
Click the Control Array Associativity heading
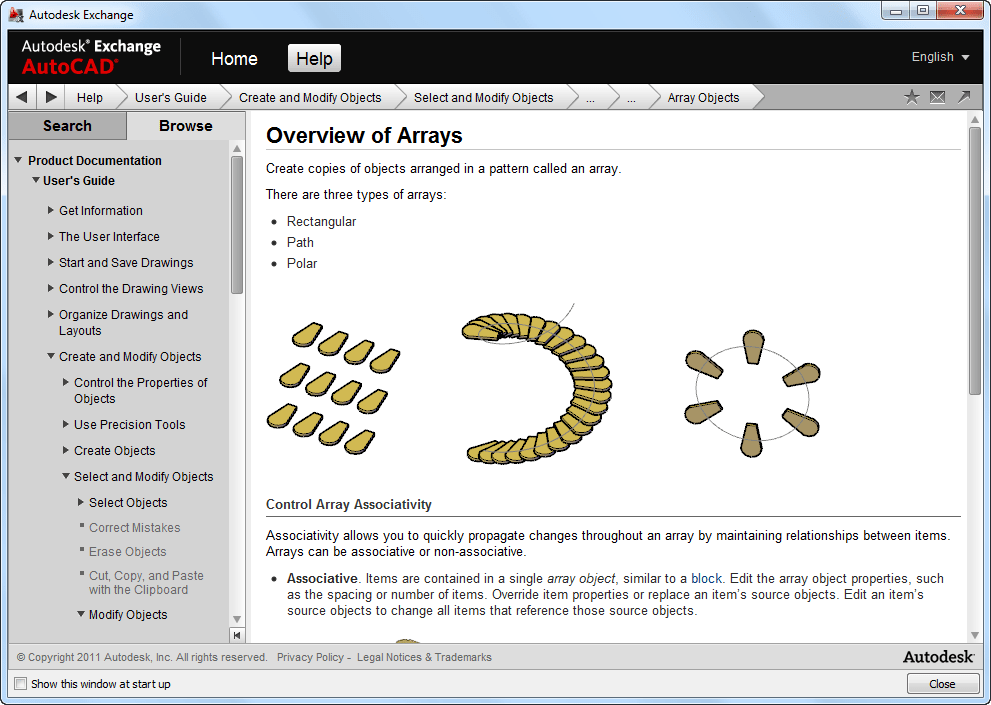point(349,505)
